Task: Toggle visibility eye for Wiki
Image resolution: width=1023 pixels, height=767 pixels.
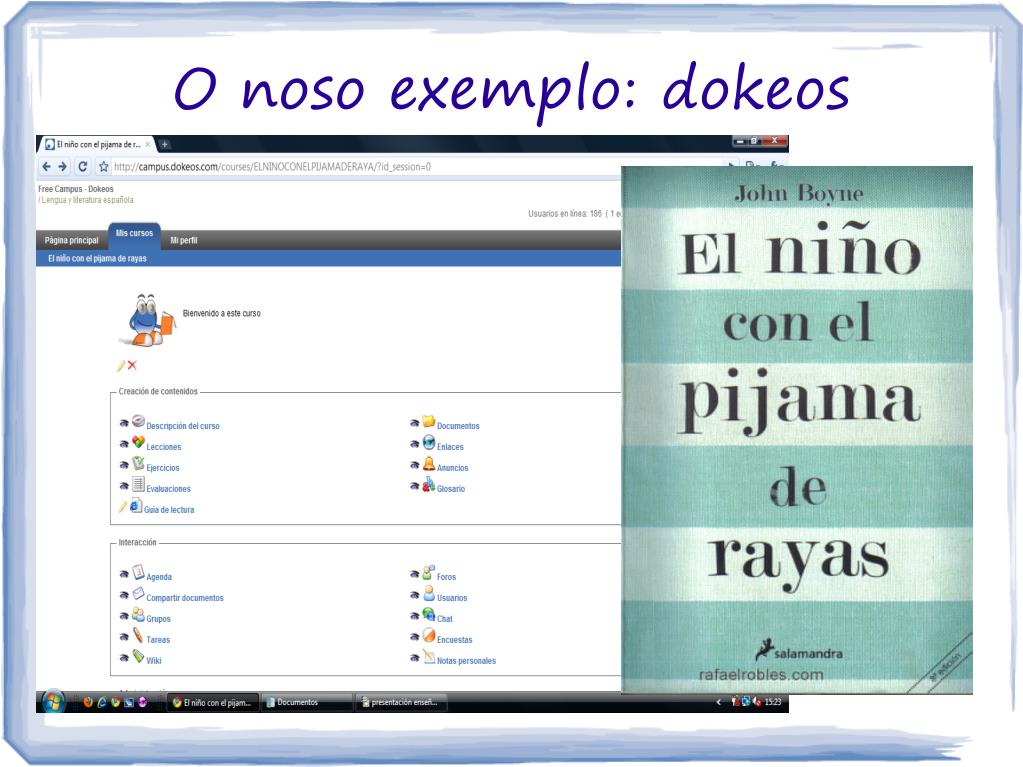Action: point(124,658)
